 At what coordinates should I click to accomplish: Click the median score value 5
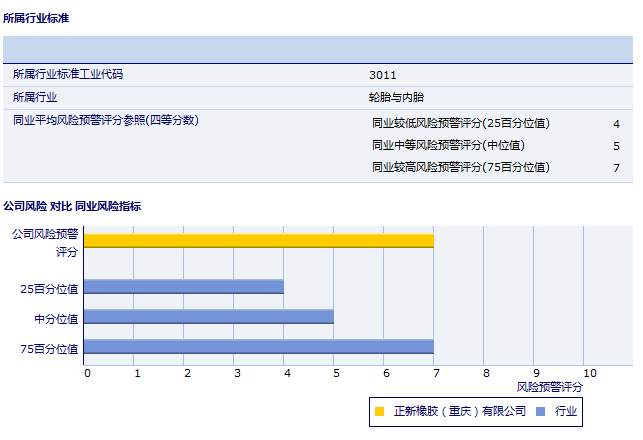[x=616, y=146]
